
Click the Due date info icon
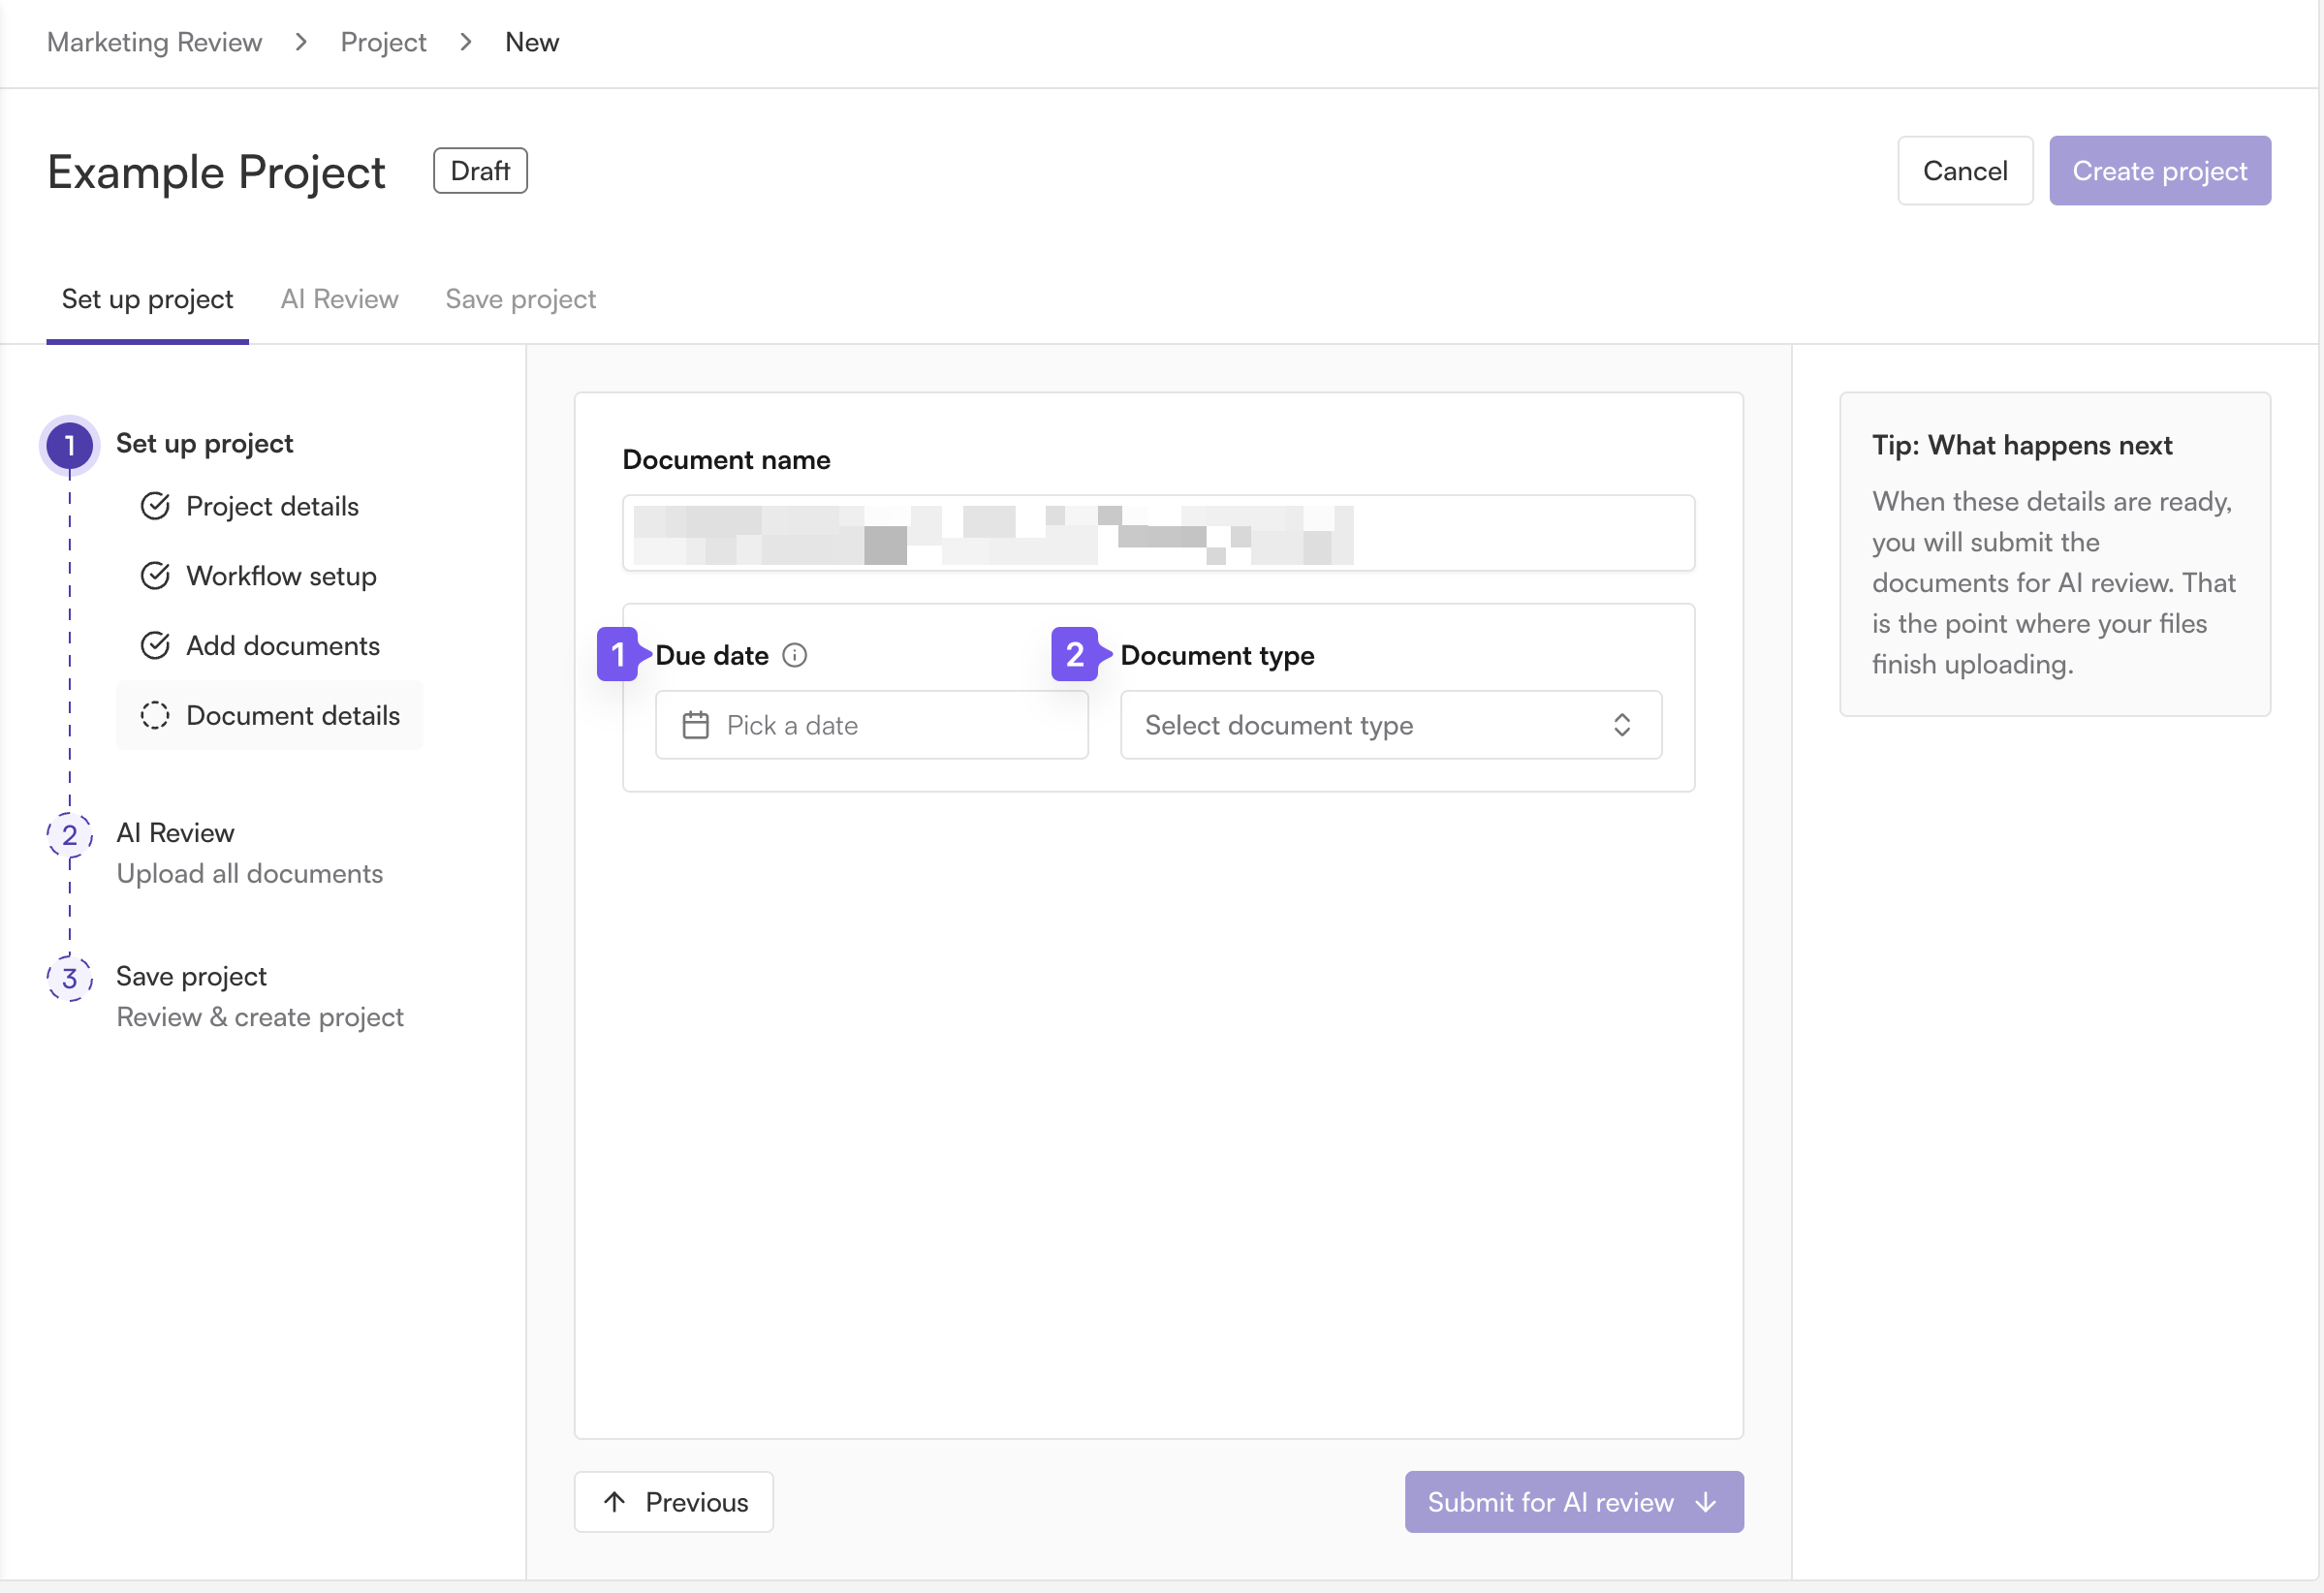pyautogui.click(x=794, y=655)
